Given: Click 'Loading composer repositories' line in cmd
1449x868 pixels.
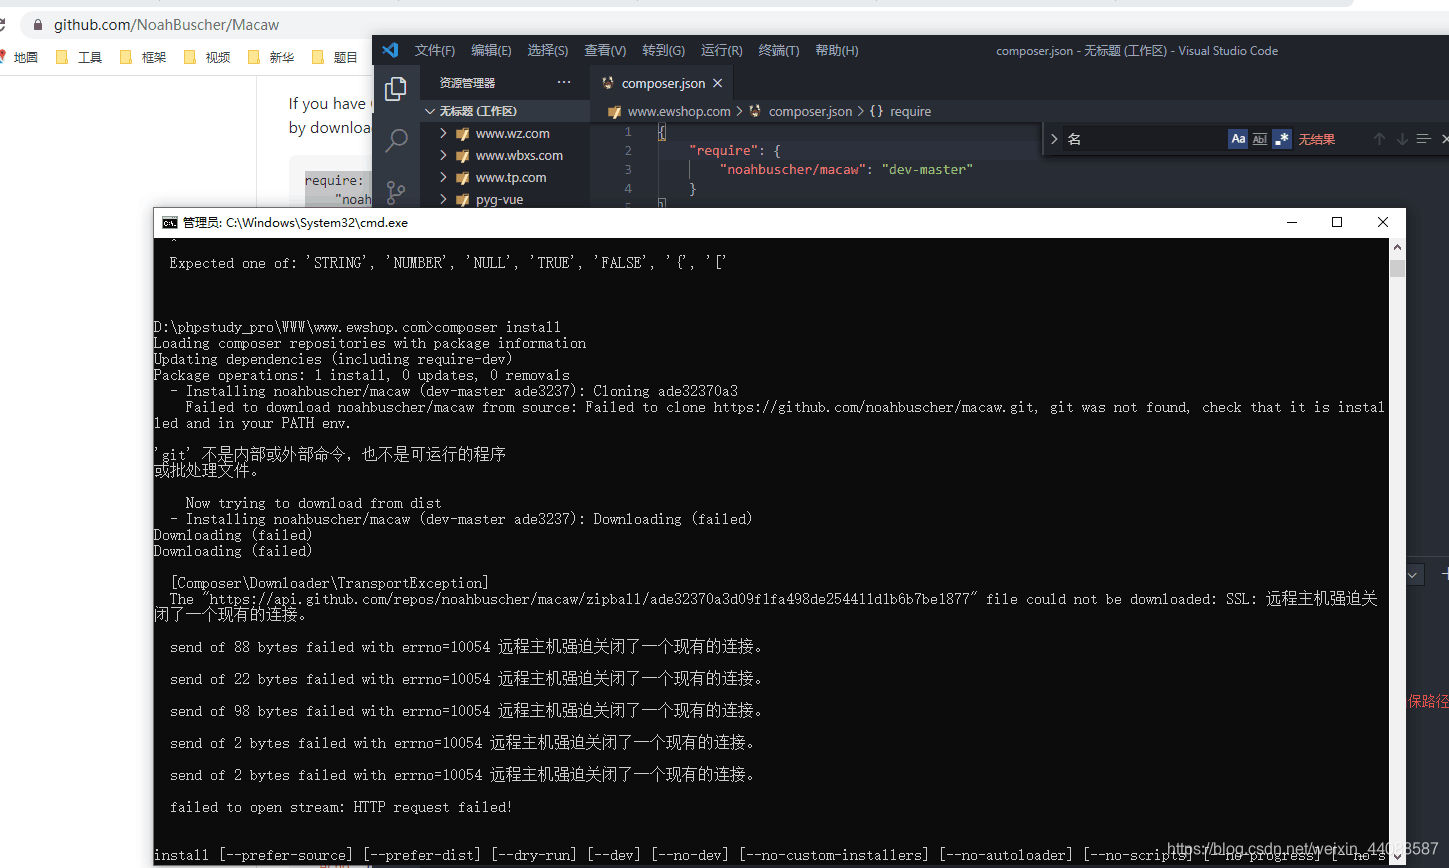Looking at the screenshot, I should pos(370,343).
